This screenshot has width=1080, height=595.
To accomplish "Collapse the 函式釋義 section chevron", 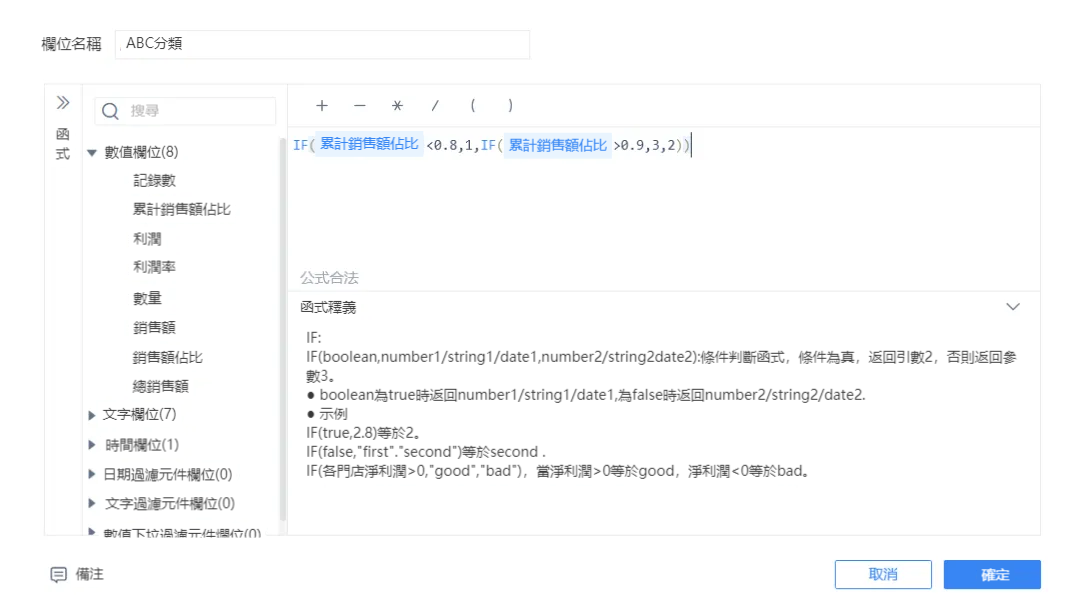I will pos(1012,307).
